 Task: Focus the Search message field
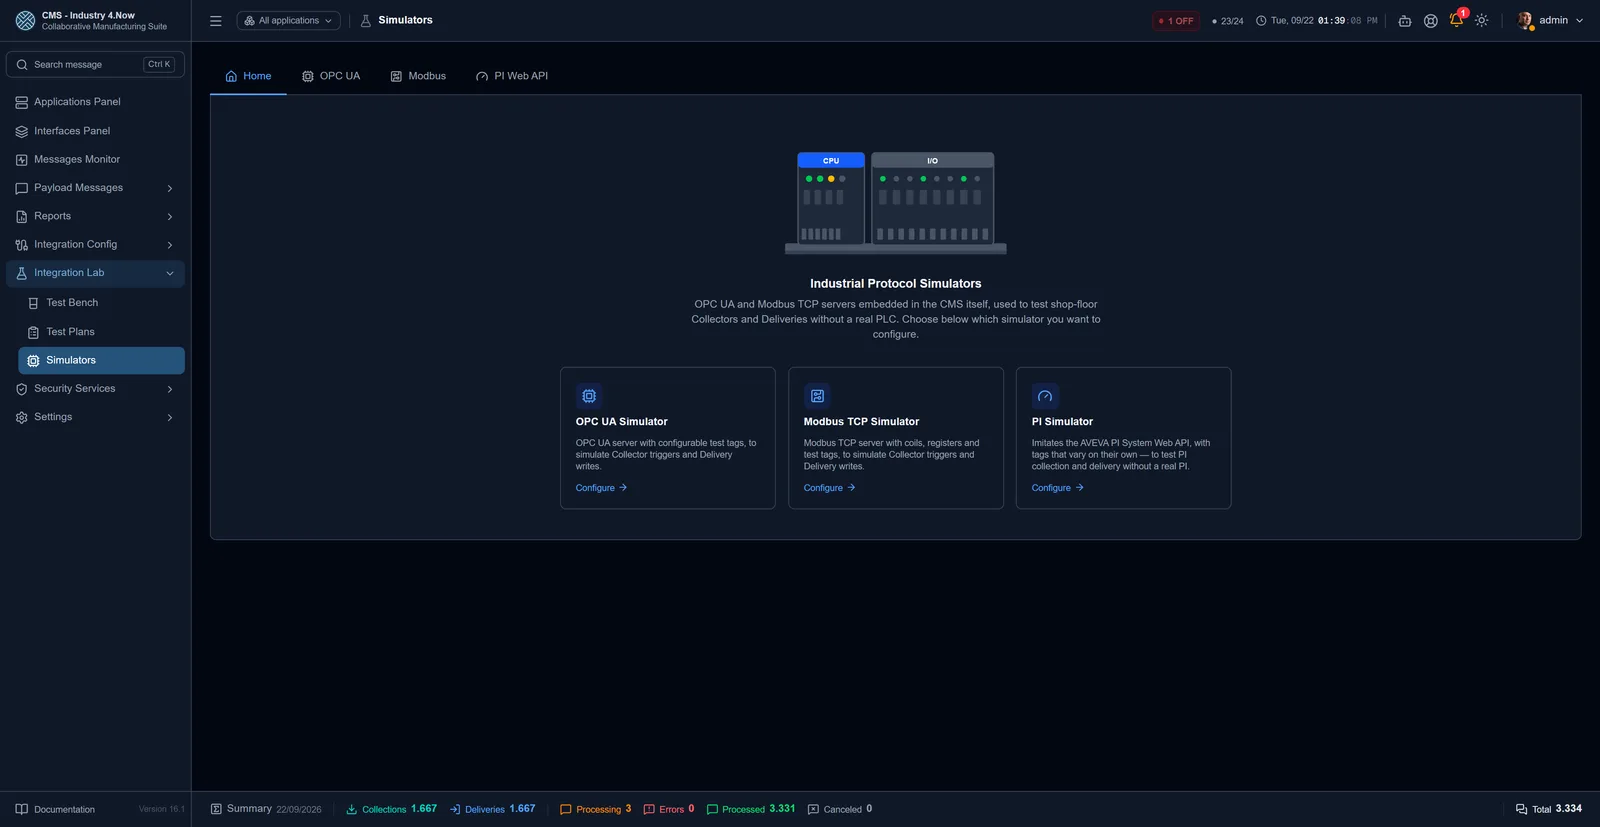click(95, 64)
